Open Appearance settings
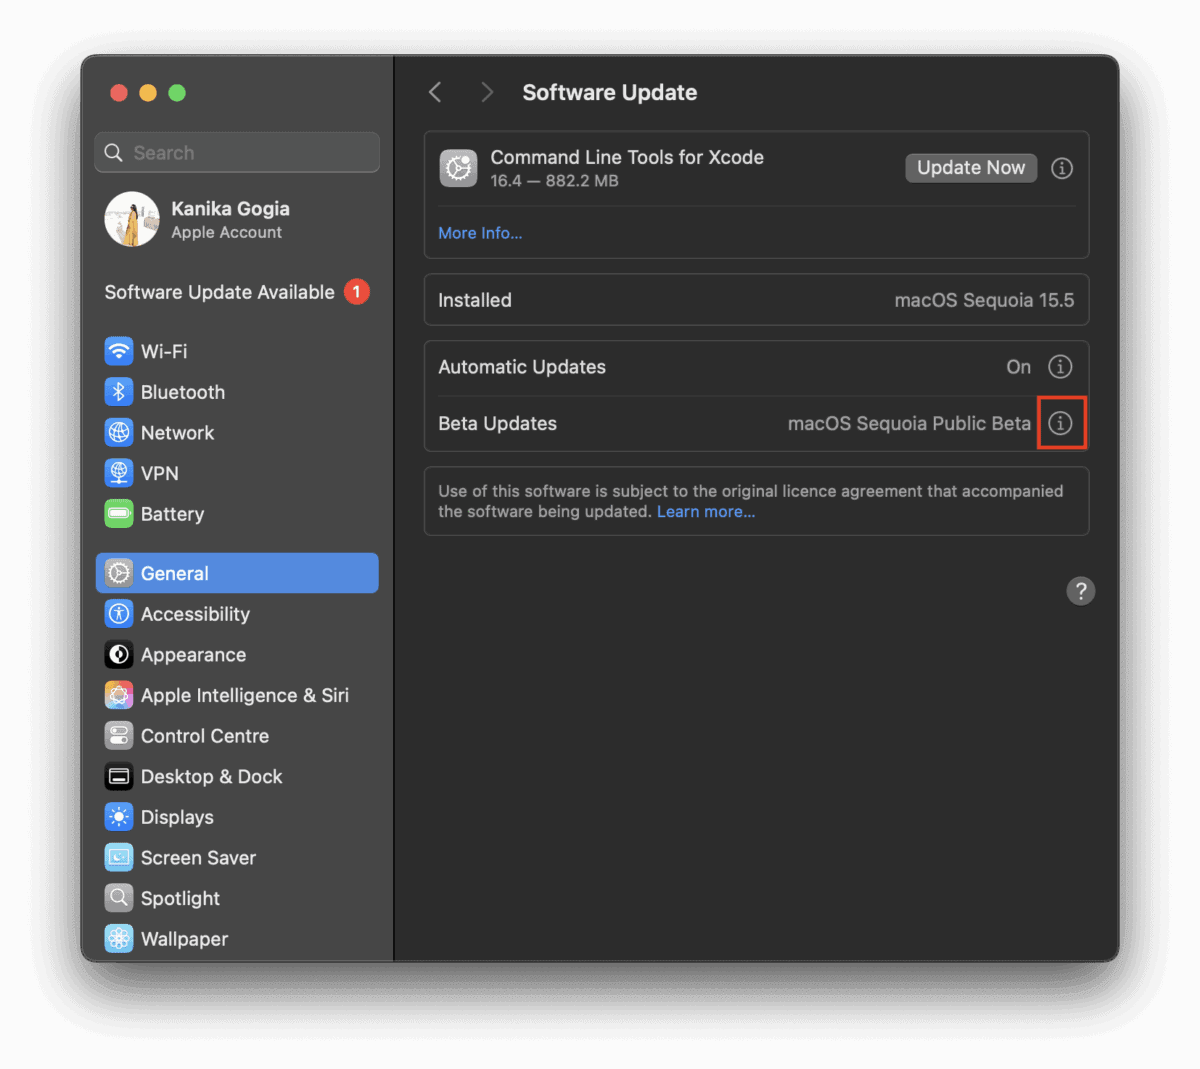The image size is (1200, 1069). point(237,655)
